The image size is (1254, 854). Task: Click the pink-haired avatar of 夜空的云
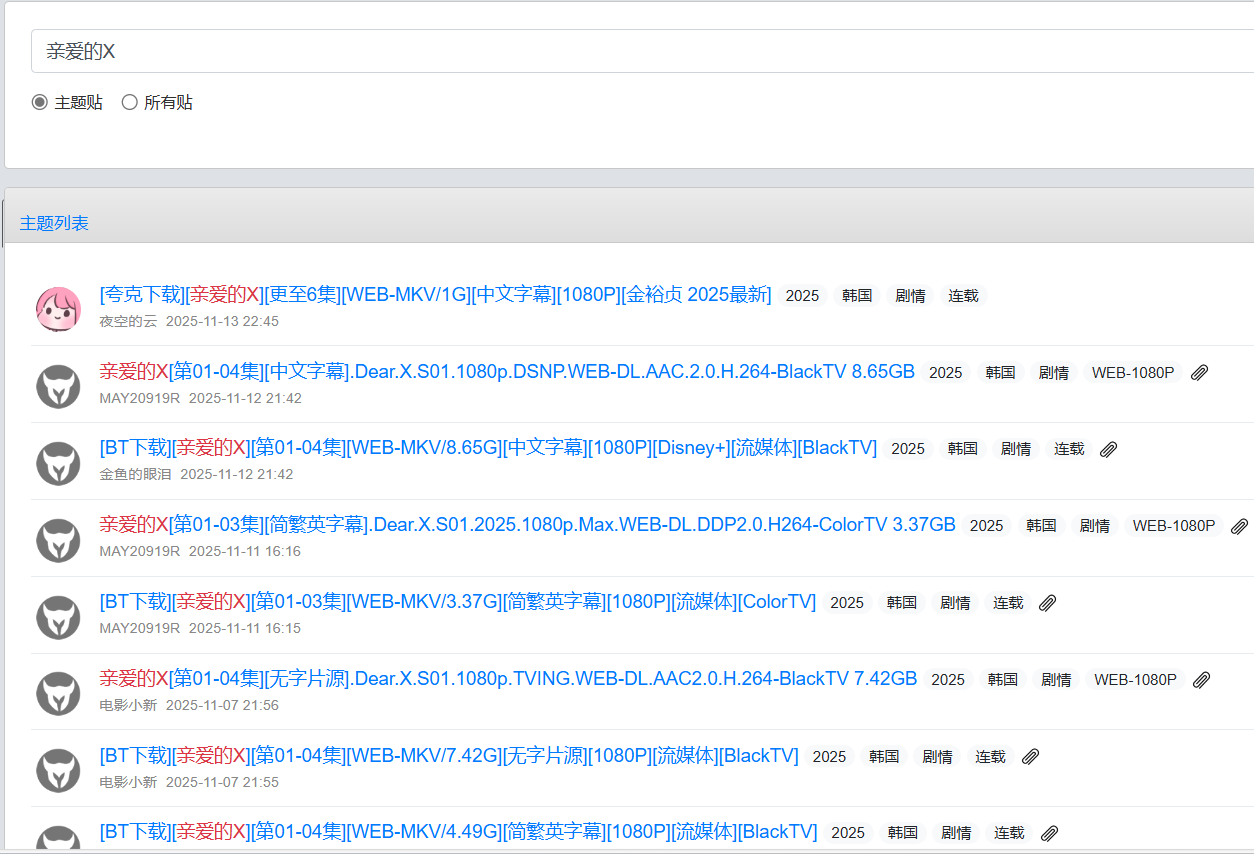[x=58, y=309]
